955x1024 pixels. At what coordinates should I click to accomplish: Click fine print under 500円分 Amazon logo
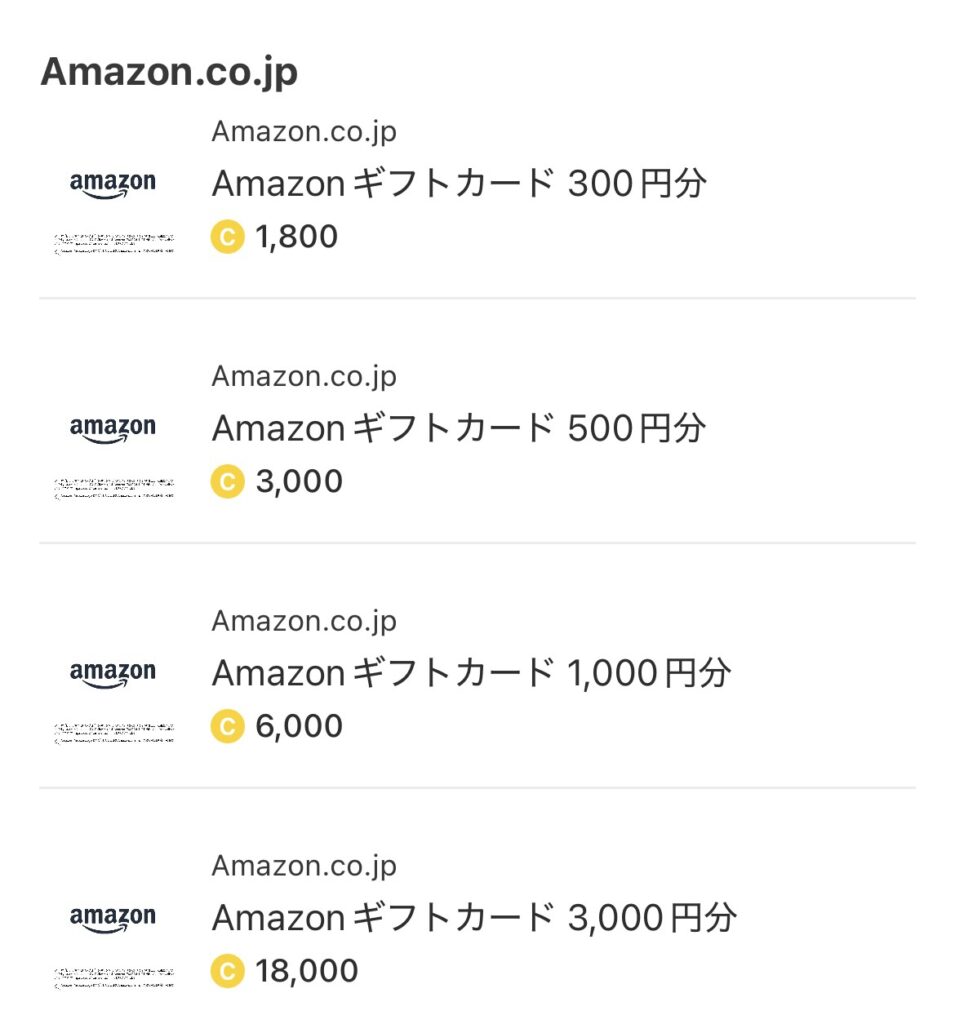[113, 487]
